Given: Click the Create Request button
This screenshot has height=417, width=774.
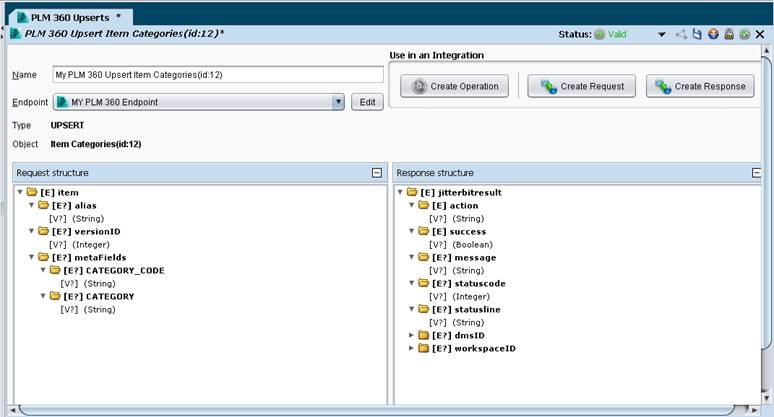Looking at the screenshot, I should tap(582, 86).
